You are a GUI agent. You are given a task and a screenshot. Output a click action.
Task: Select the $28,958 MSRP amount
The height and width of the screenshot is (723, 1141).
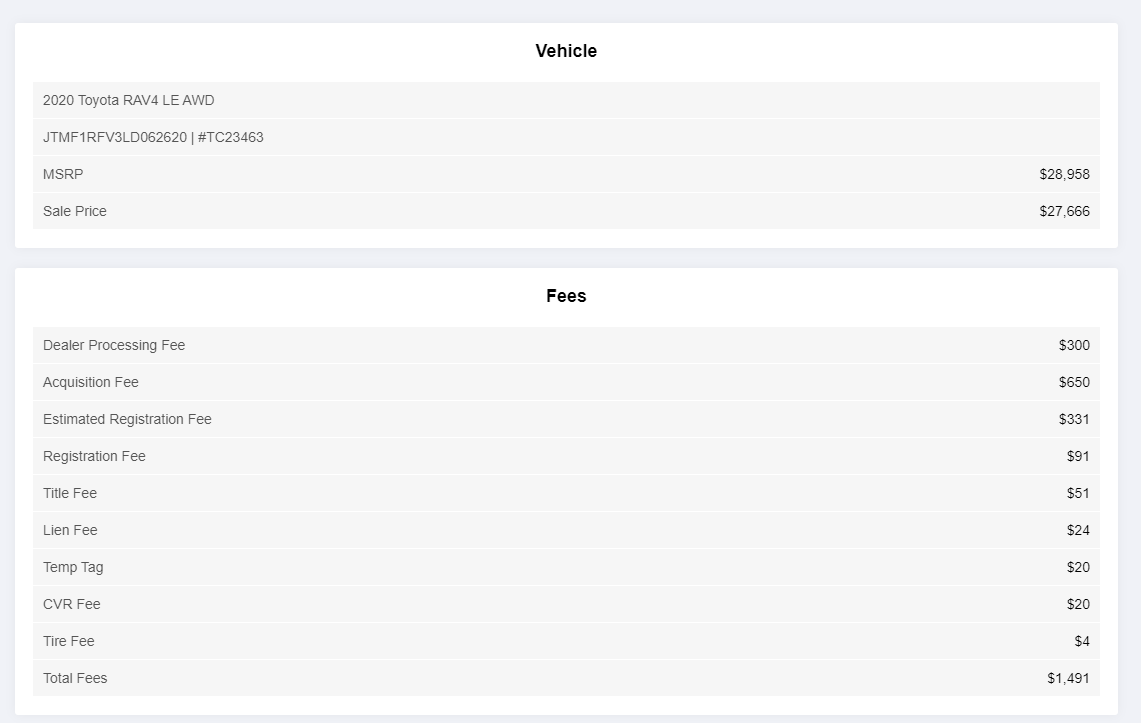click(1065, 175)
